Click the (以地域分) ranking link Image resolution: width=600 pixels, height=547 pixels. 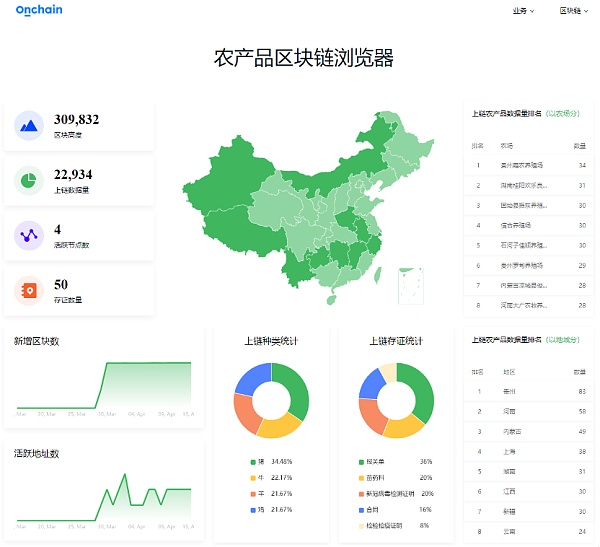(x=562, y=339)
